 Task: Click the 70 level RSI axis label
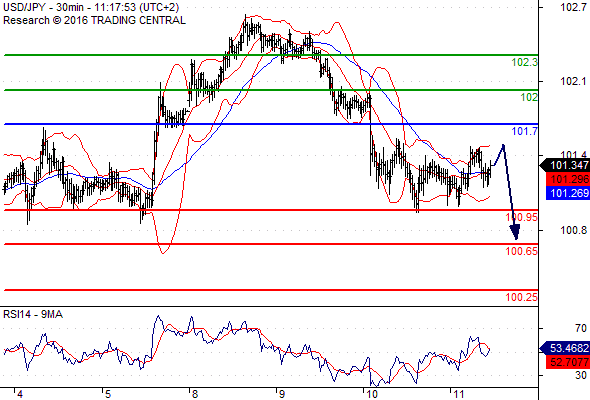pos(581,329)
